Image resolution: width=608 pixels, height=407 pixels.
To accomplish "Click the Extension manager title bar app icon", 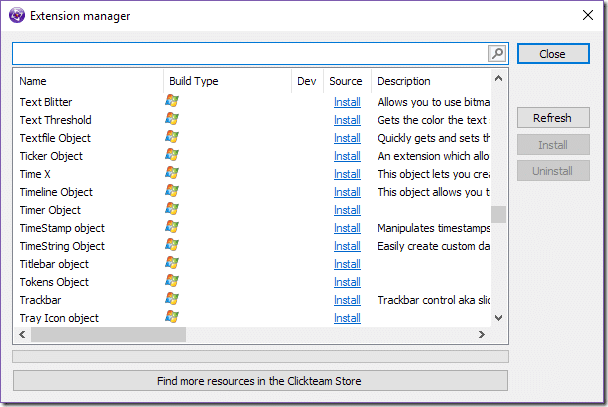I will click(x=17, y=16).
